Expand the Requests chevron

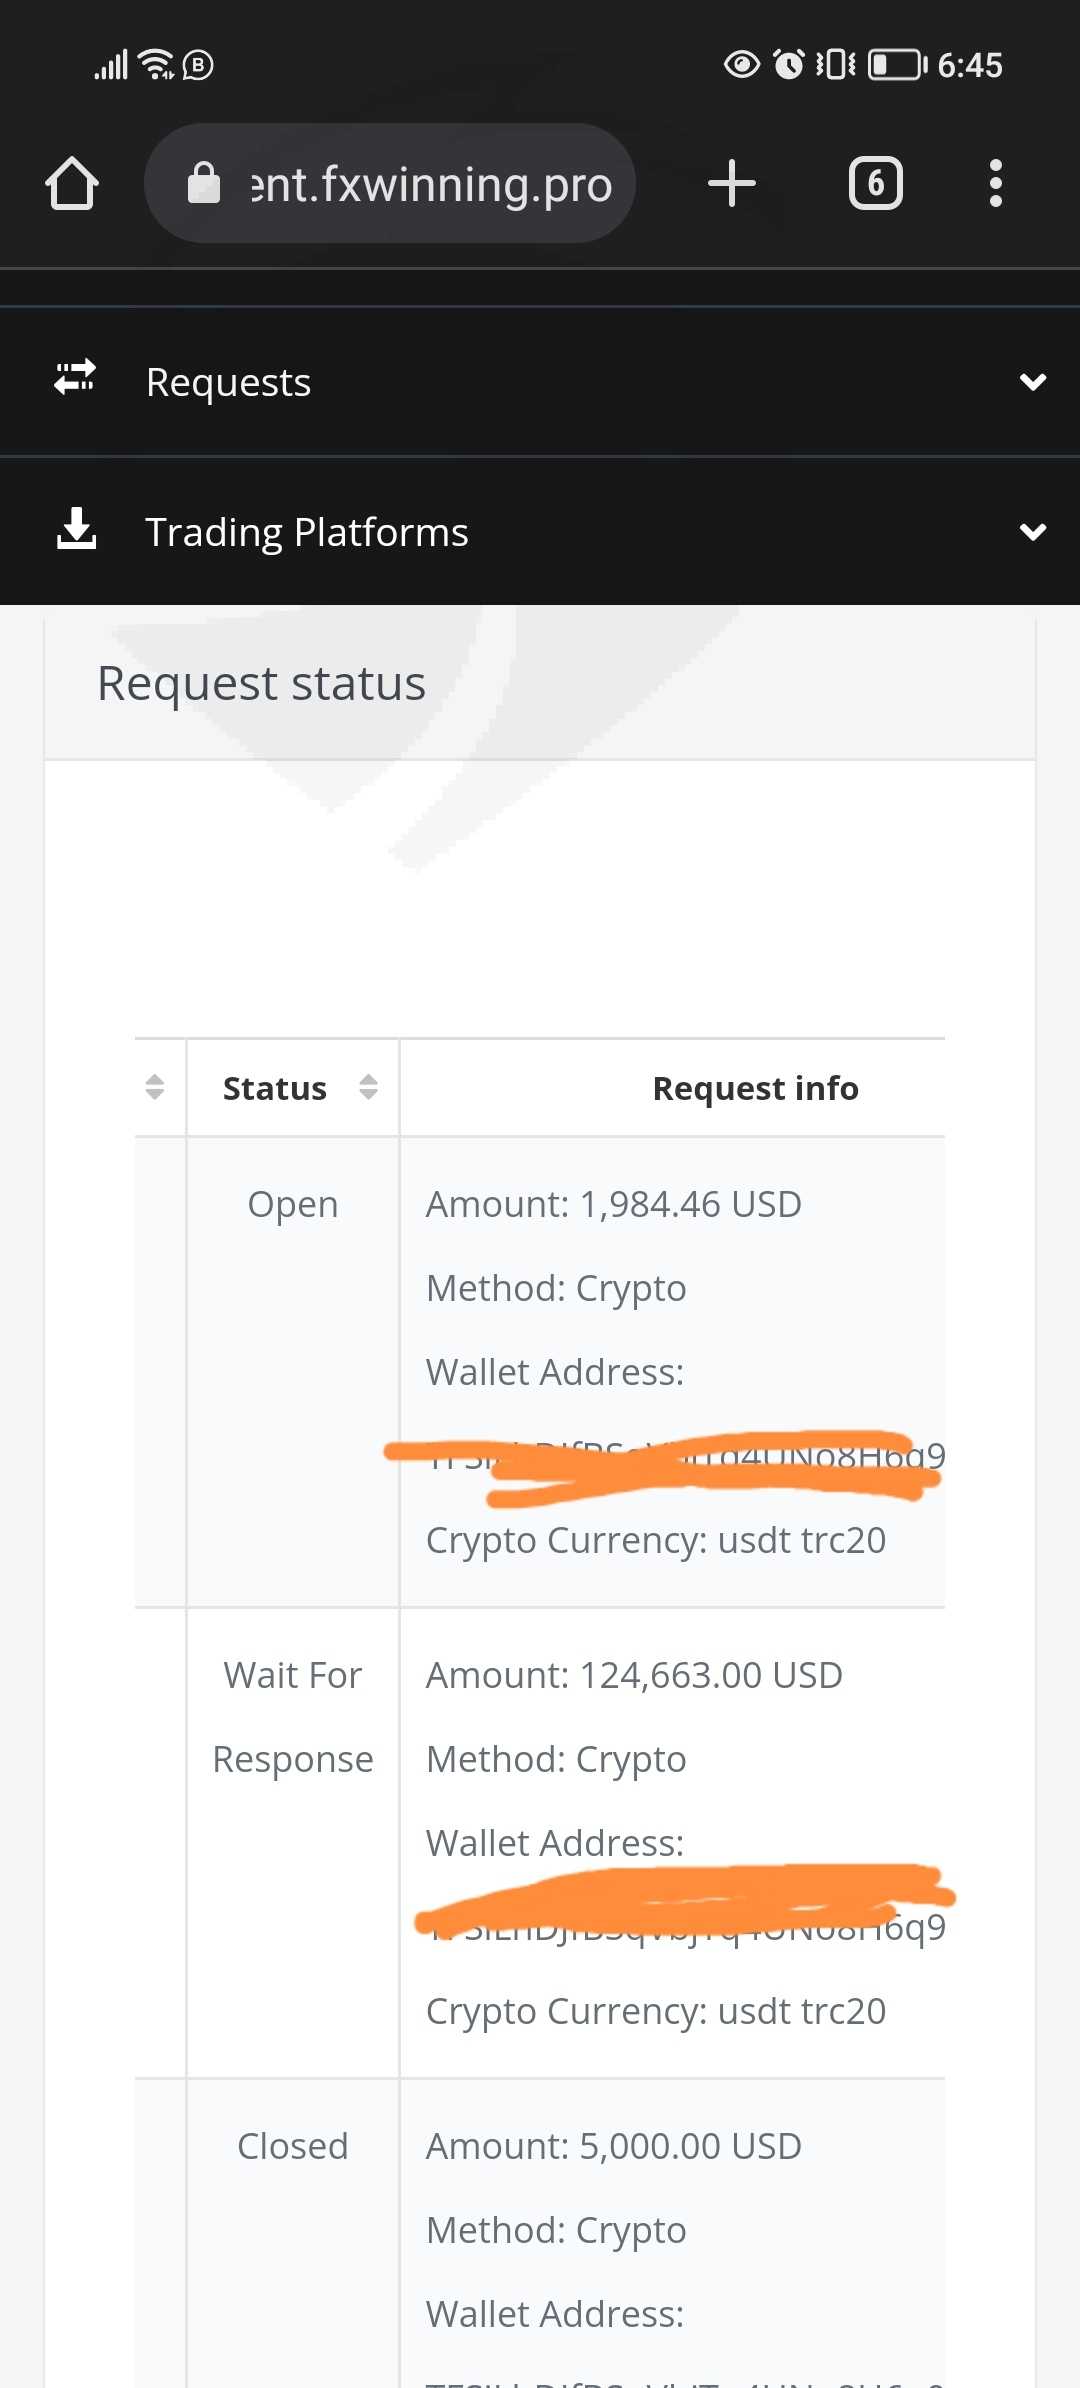[x=1032, y=382]
